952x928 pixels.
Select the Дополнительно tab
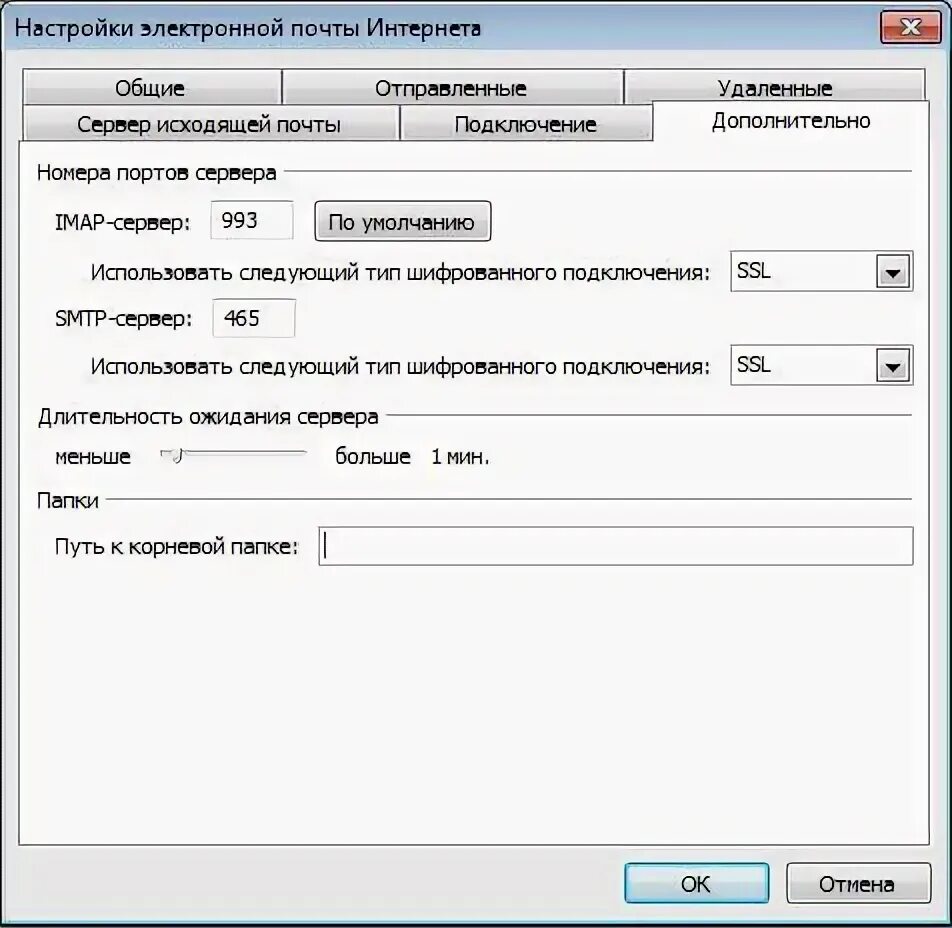click(x=790, y=121)
